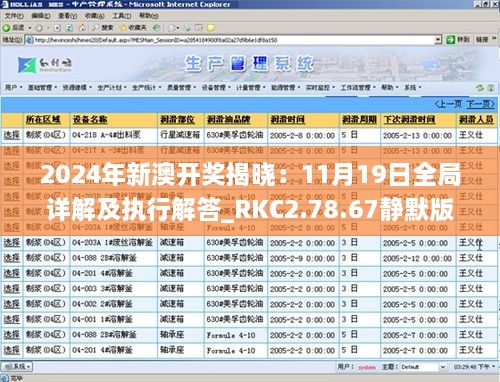Click 选择 link for 04-218 A-4#出料泵
500x382 pixels.
coord(12,135)
